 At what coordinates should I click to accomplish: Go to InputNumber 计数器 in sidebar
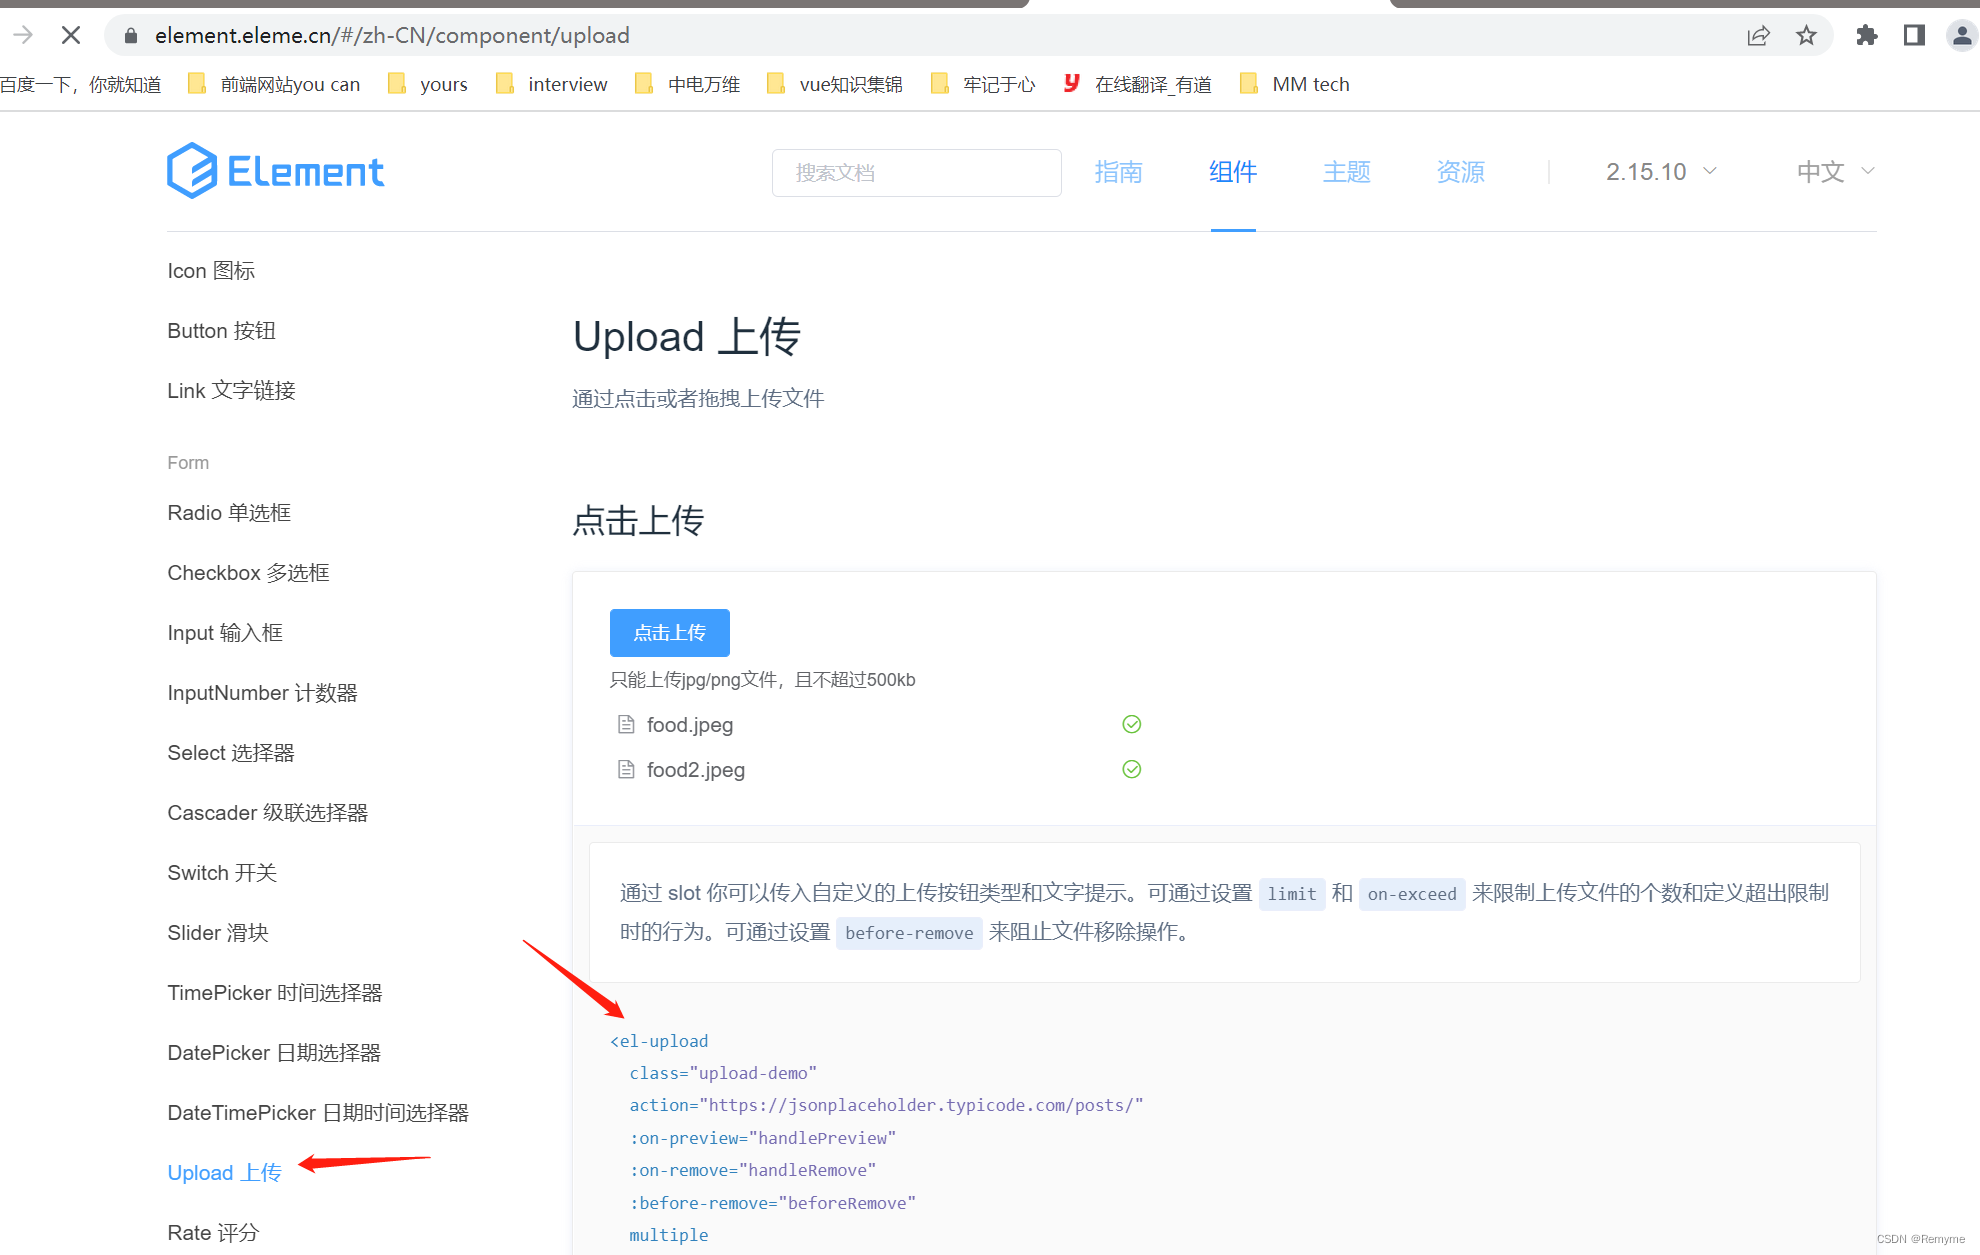pos(262,693)
